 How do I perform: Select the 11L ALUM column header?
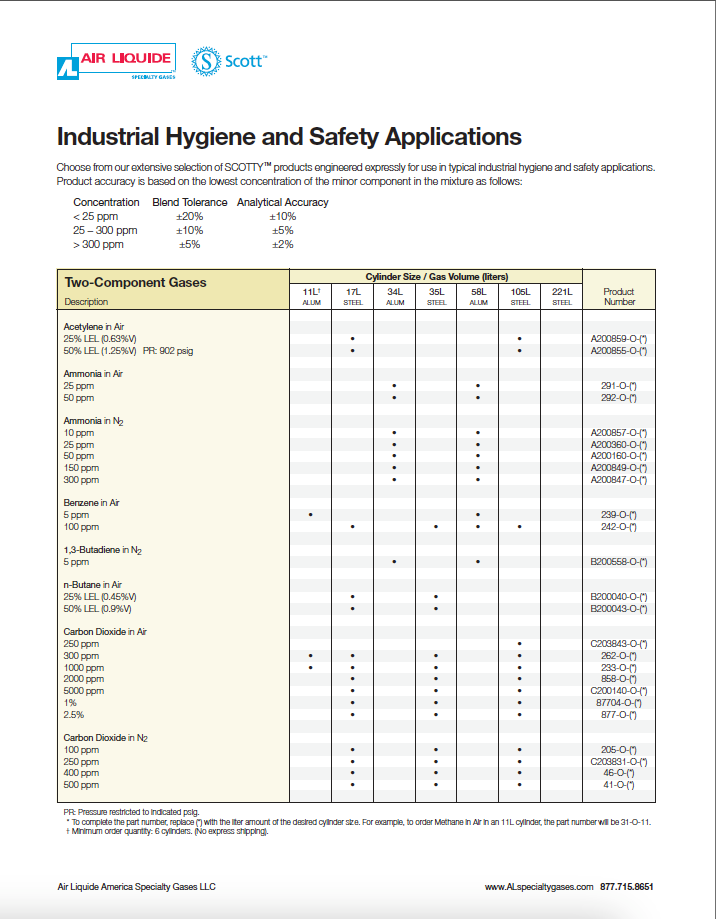pos(311,296)
